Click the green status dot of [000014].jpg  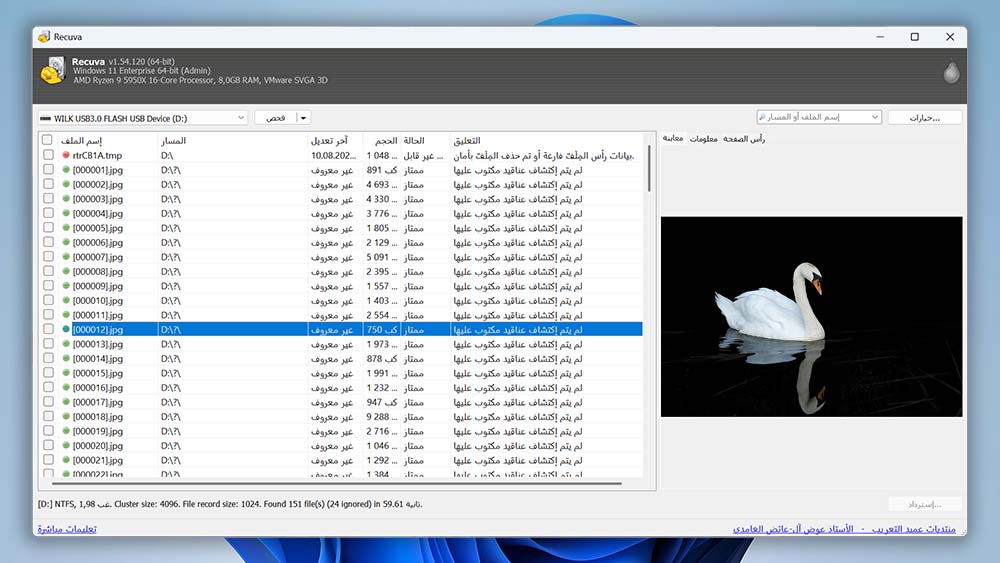click(66, 358)
